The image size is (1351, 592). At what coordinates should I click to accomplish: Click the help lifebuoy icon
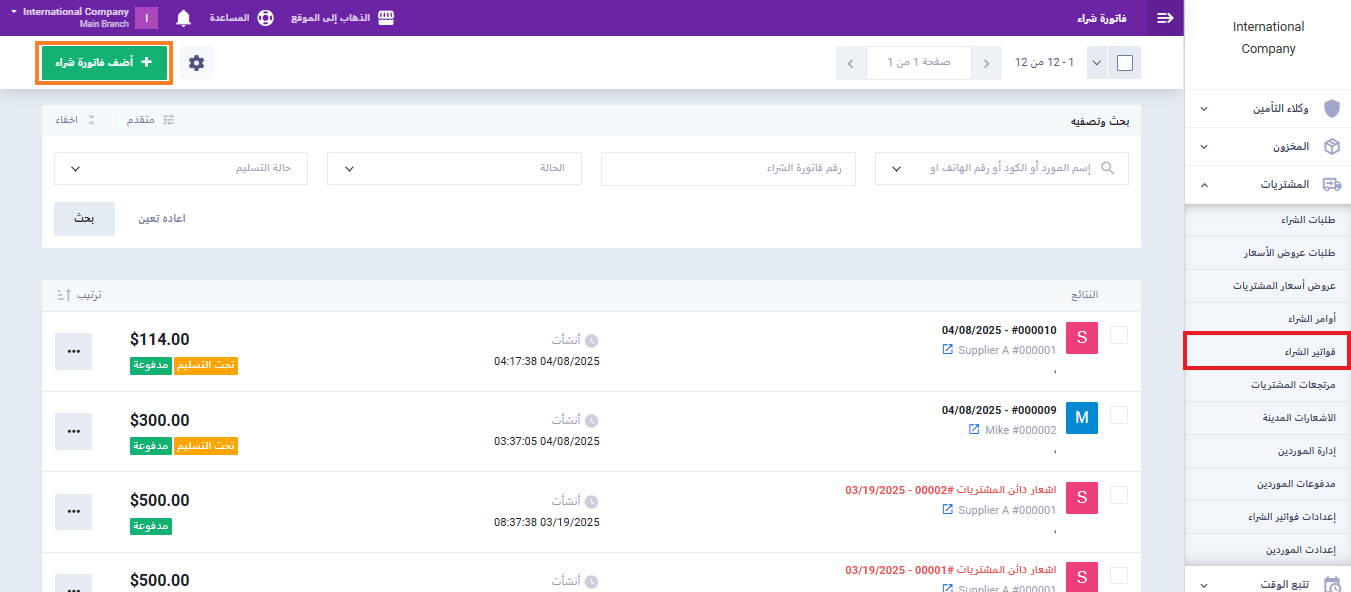point(265,18)
